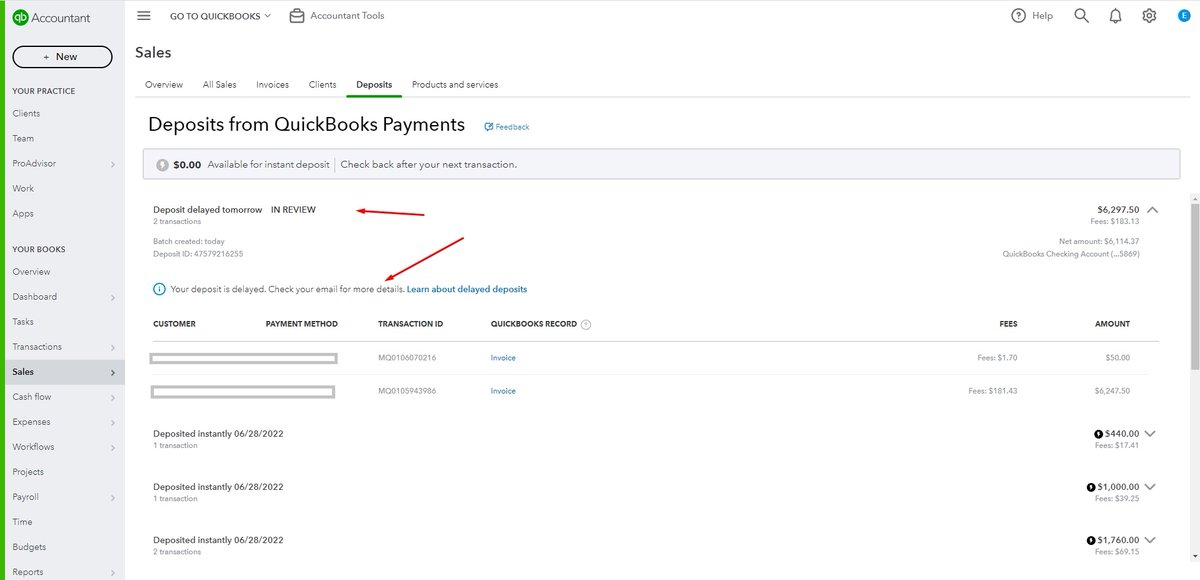The height and width of the screenshot is (580, 1200).
Task: Open Clients in Your Practice sidebar
Action: point(26,114)
